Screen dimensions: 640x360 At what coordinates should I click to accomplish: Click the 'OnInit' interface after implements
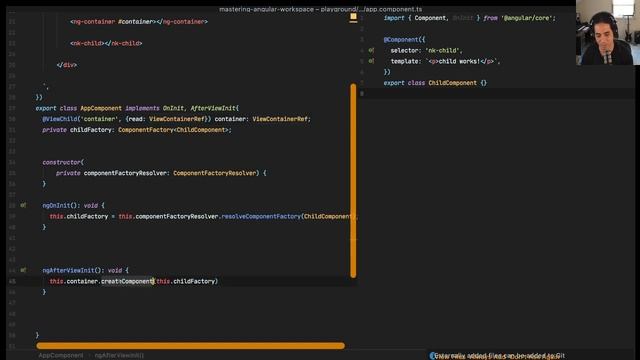pyautogui.click(x=173, y=108)
